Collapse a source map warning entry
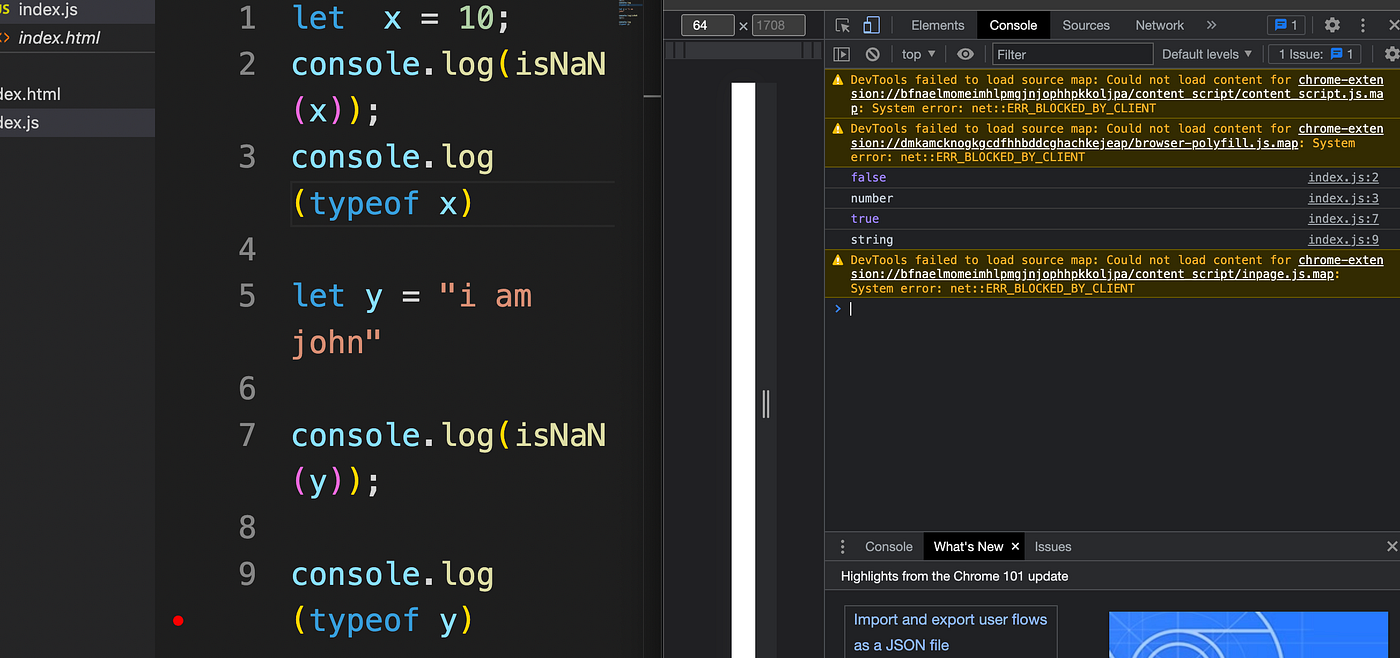This screenshot has height=658, width=1400. 837,79
